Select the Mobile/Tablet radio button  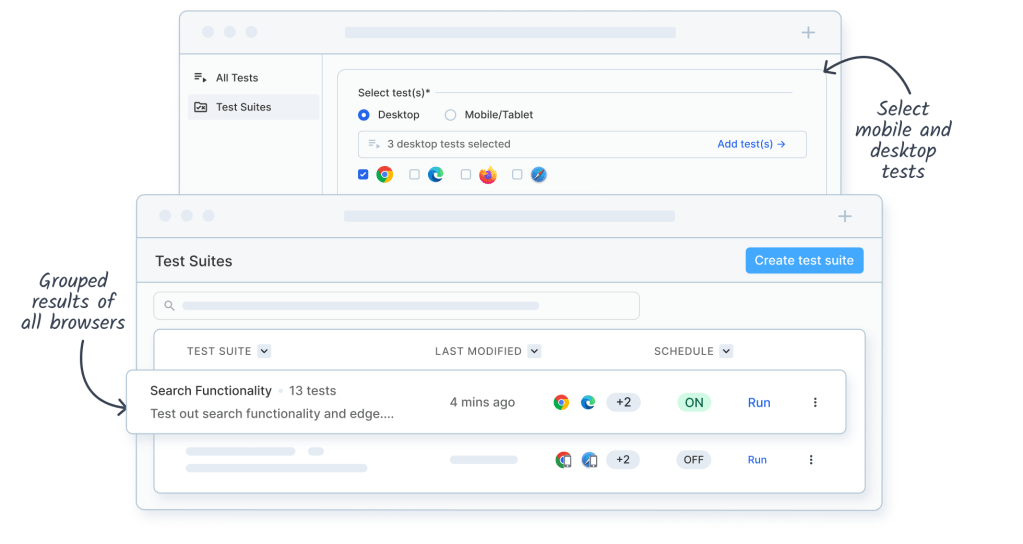[x=450, y=115]
